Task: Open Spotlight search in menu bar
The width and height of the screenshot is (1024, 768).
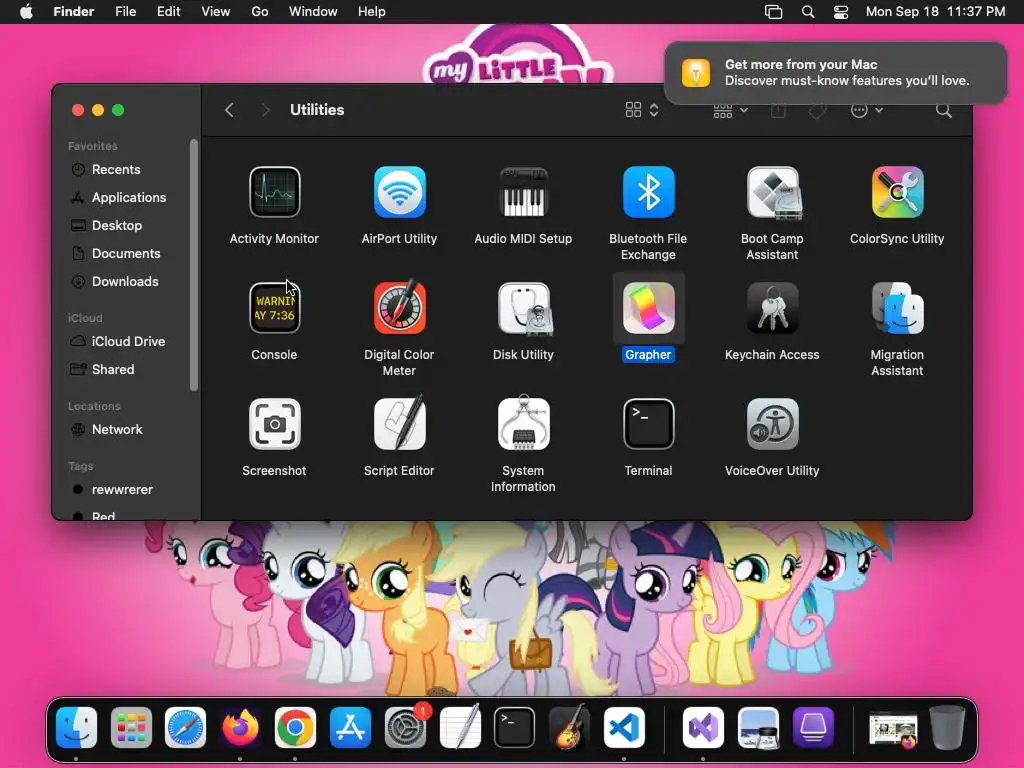Action: click(808, 12)
